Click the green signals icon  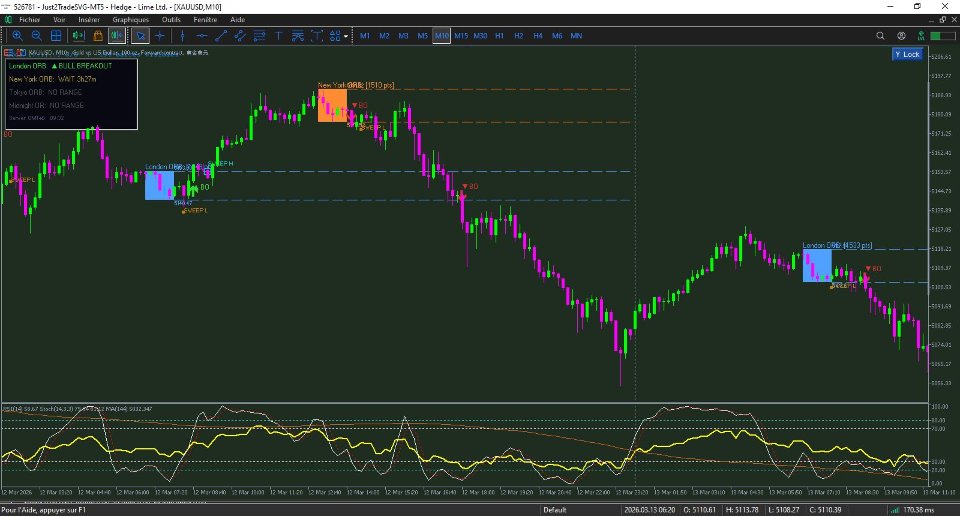coord(920,36)
